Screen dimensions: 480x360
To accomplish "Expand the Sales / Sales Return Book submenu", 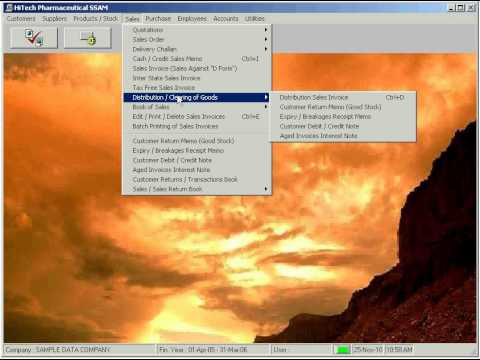I will [x=197, y=189].
